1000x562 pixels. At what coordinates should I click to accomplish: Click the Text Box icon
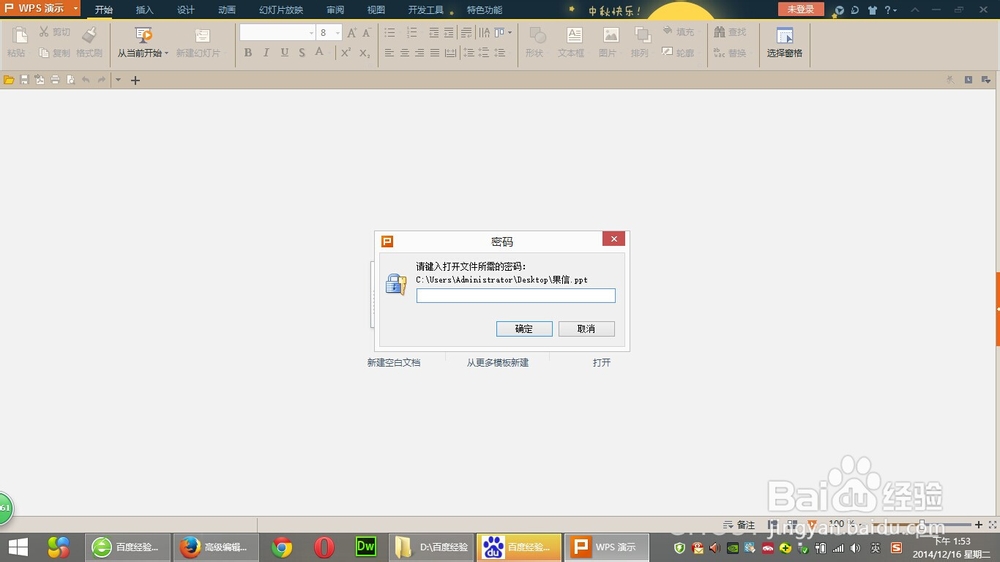(574, 36)
